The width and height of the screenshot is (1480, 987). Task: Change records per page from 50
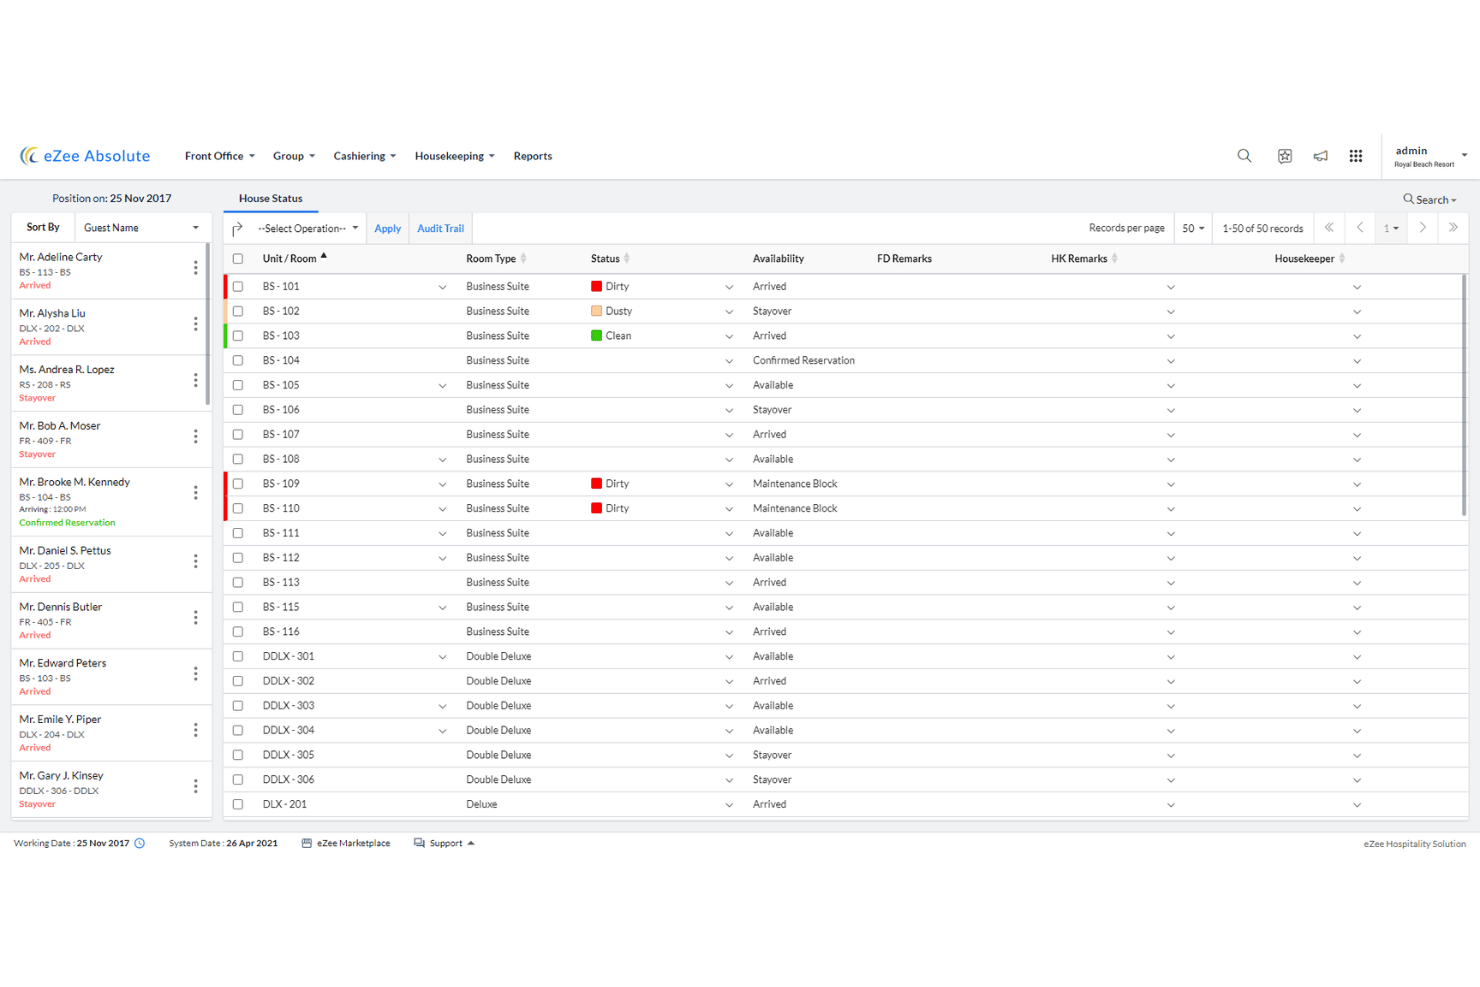coord(1193,228)
